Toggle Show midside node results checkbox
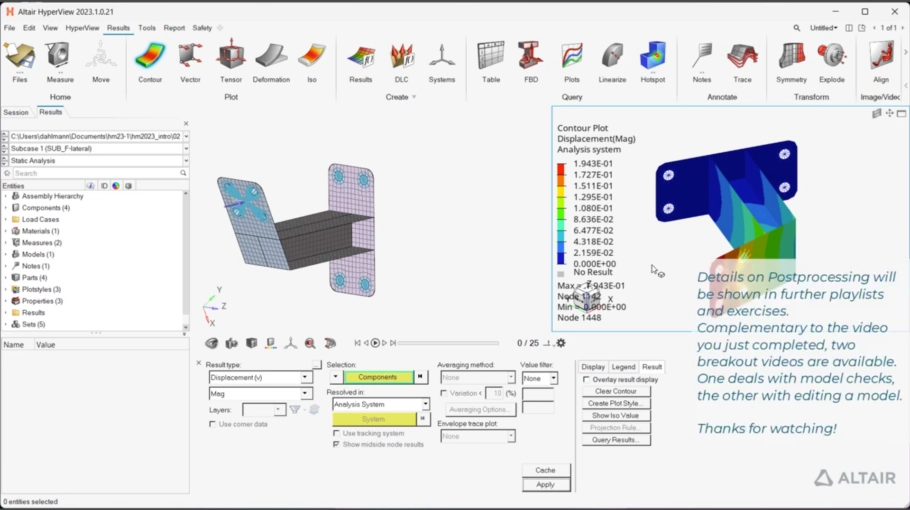Screen dimensions: 910x510 337,444
